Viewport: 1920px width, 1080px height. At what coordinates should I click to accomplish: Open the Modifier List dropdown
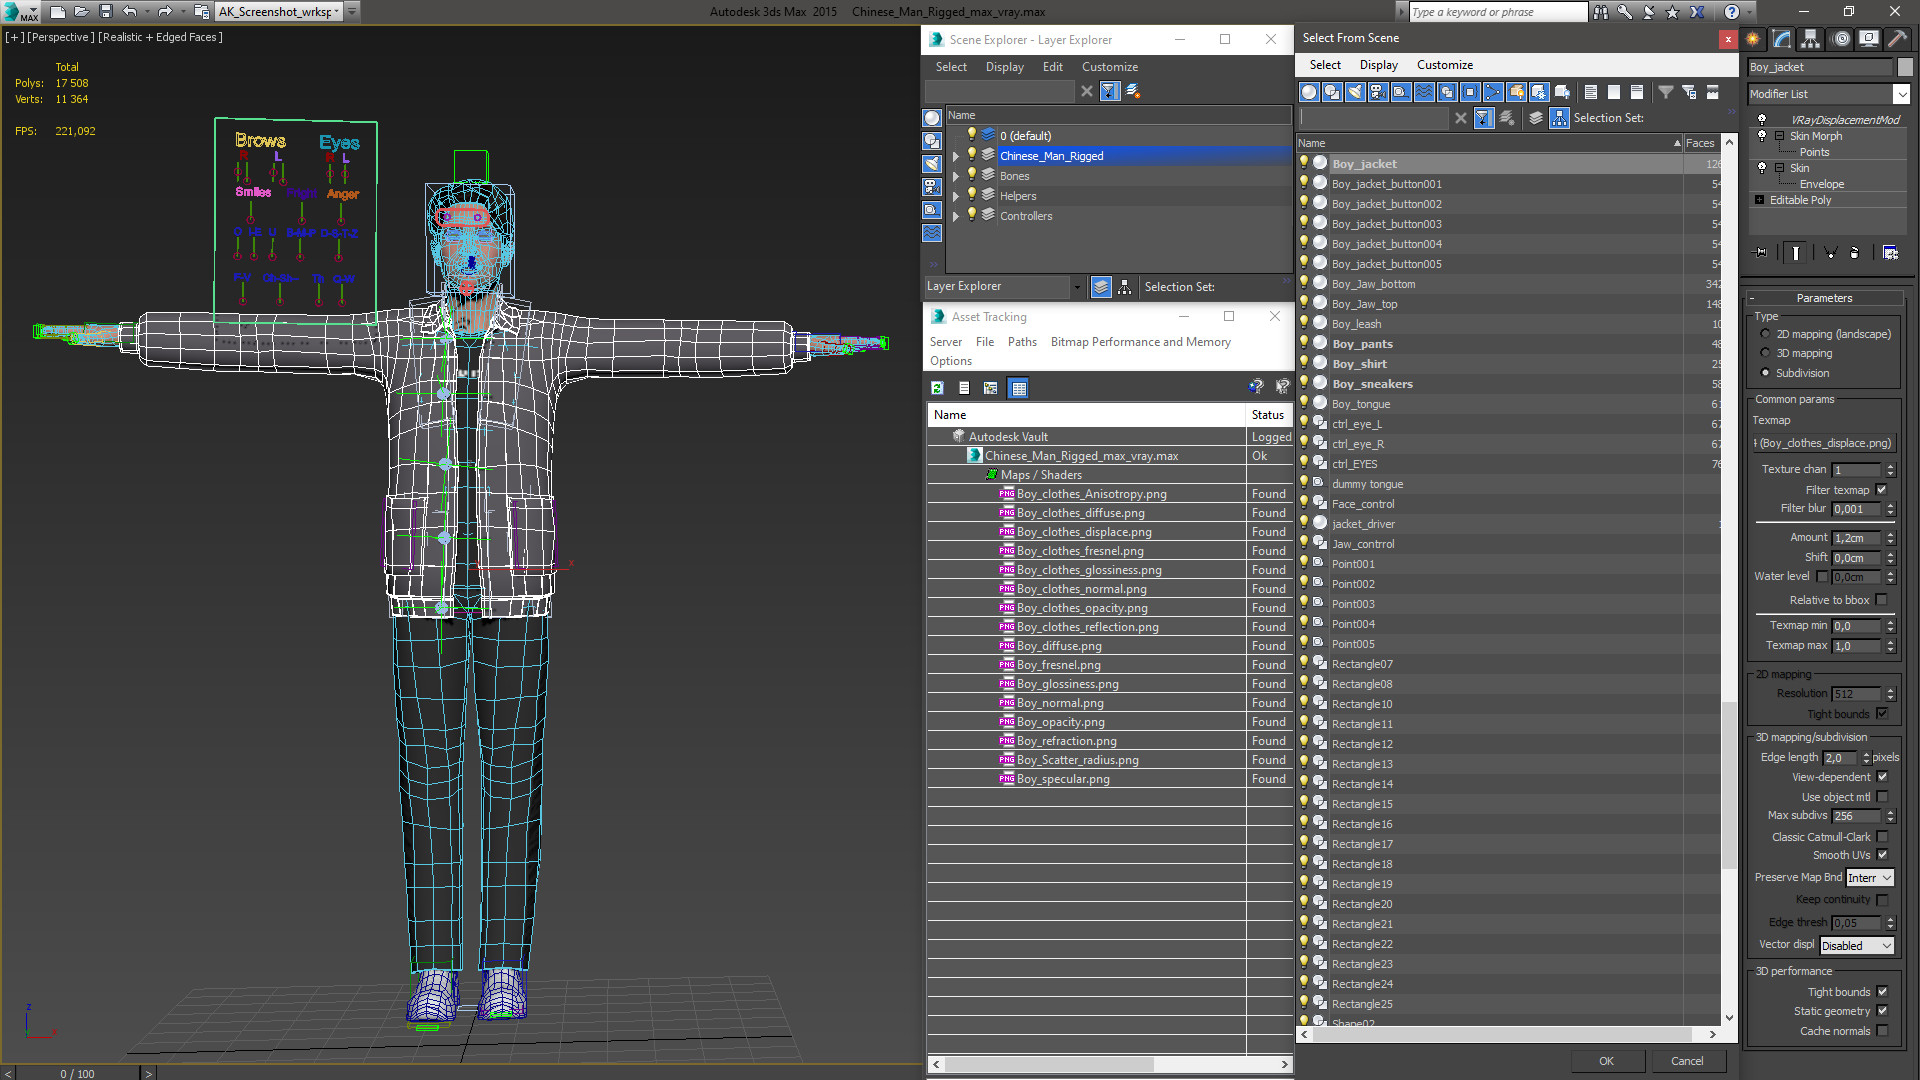[1901, 94]
